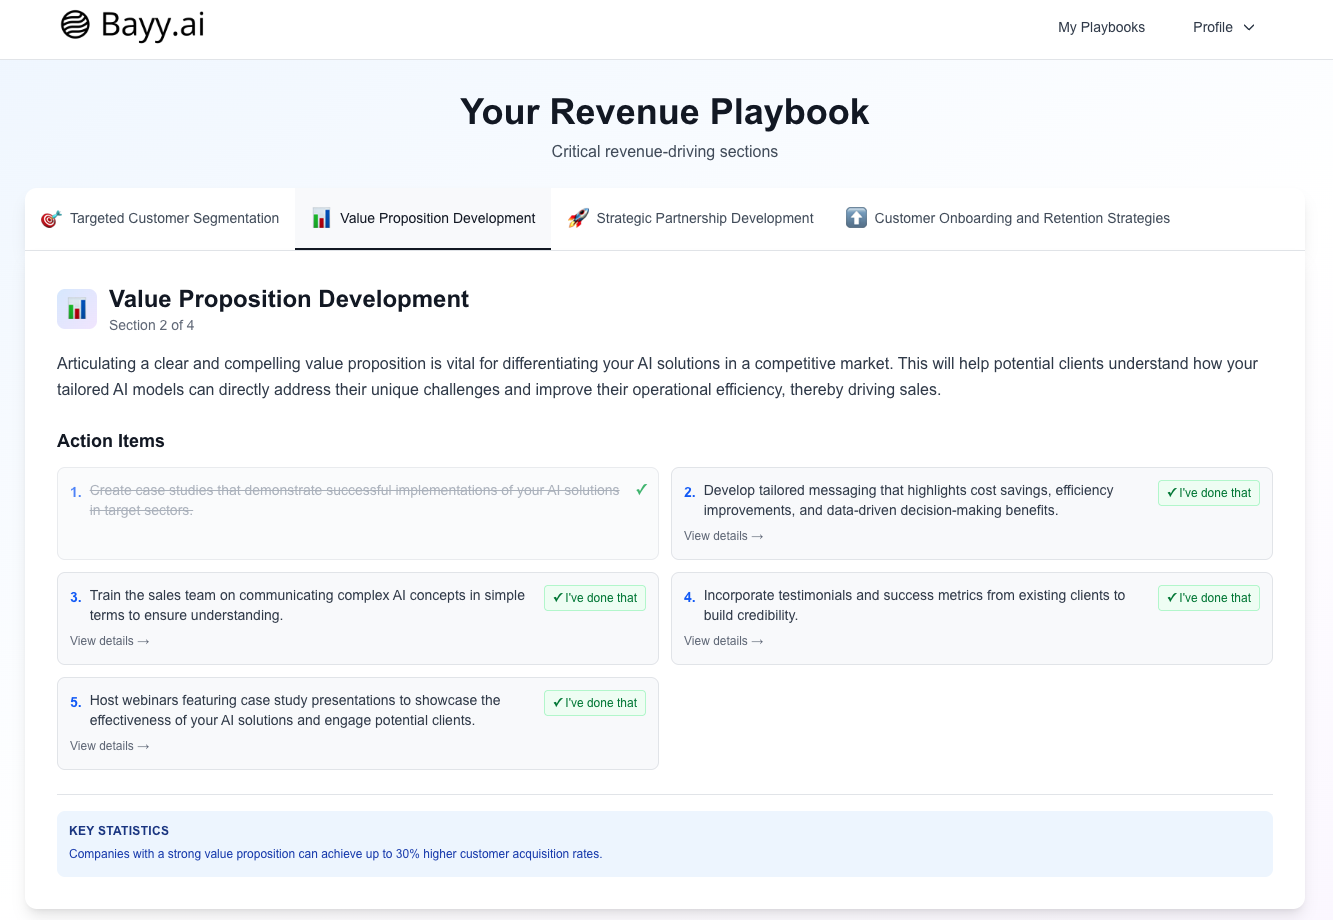View details for the tailored messaging item
The width and height of the screenshot is (1333, 920).
tap(723, 536)
